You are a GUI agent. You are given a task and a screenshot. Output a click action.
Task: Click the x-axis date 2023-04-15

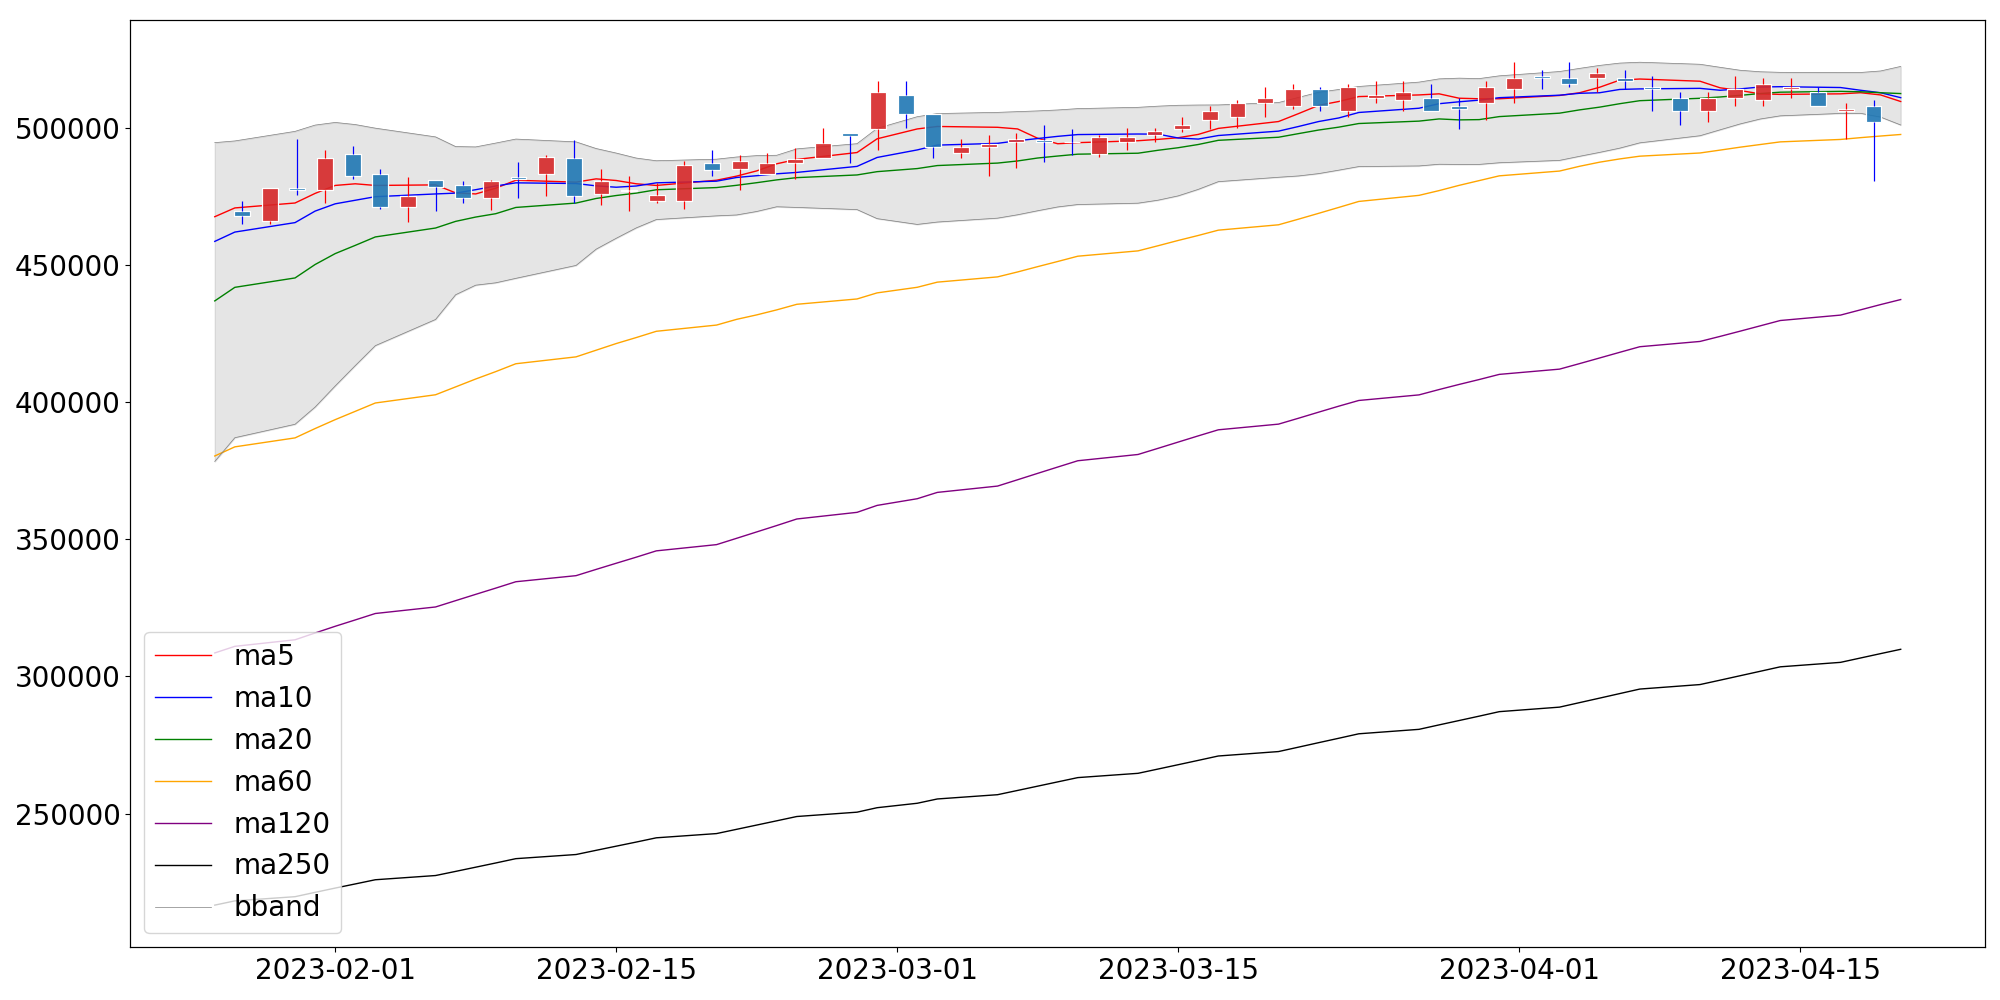point(1800,970)
